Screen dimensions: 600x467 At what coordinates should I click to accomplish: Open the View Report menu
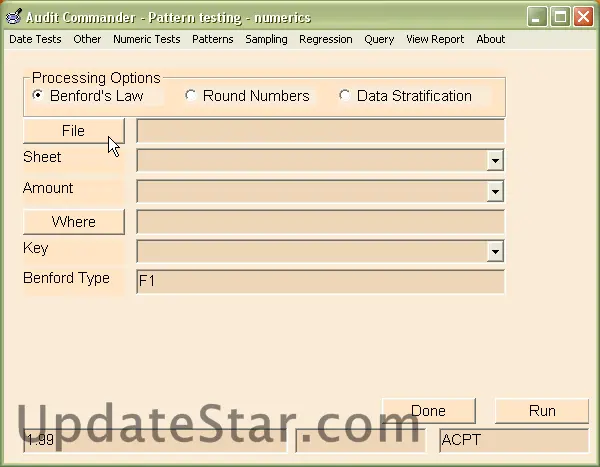point(435,39)
